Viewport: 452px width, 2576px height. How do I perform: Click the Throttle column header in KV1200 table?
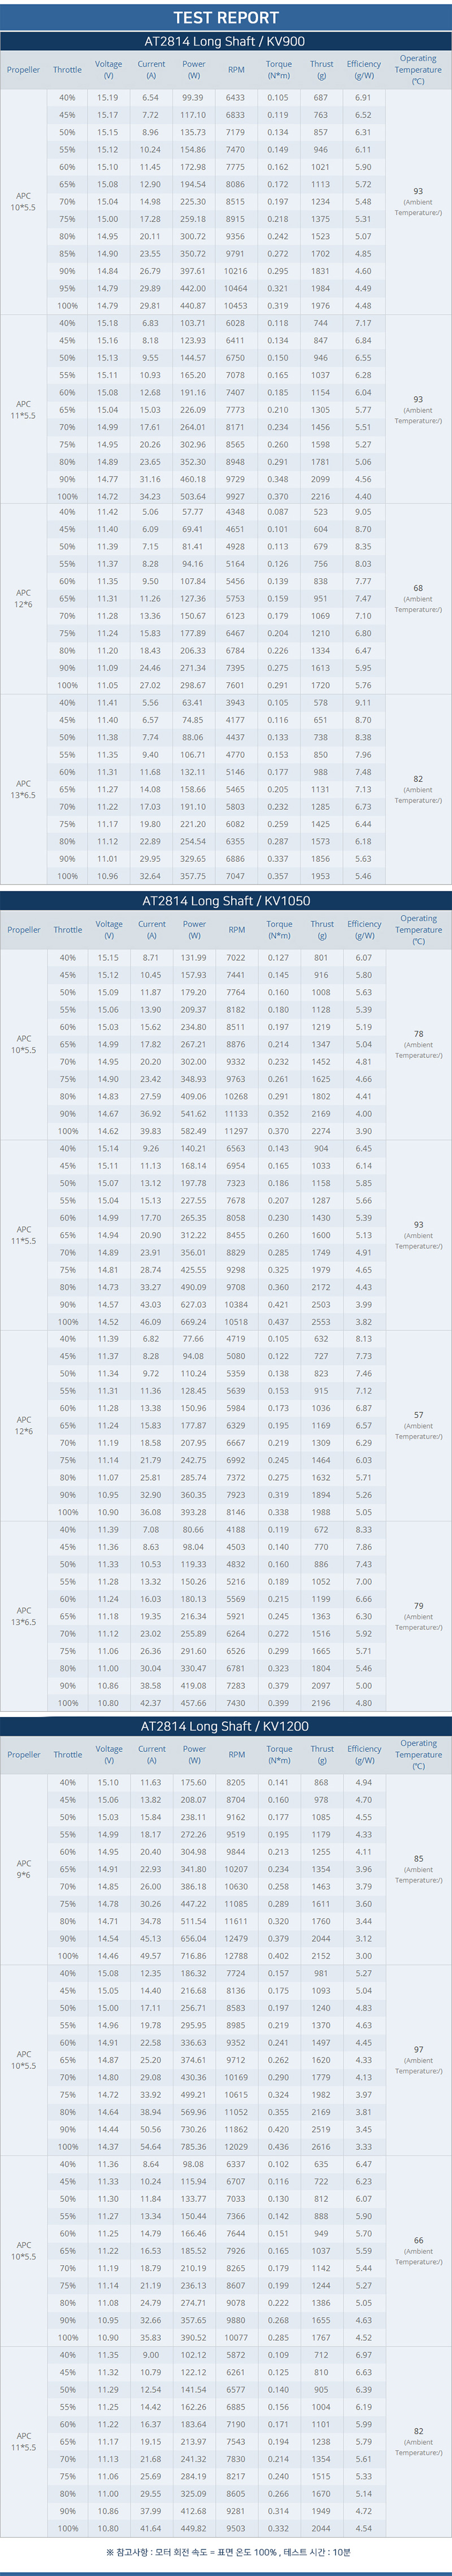click(68, 1754)
